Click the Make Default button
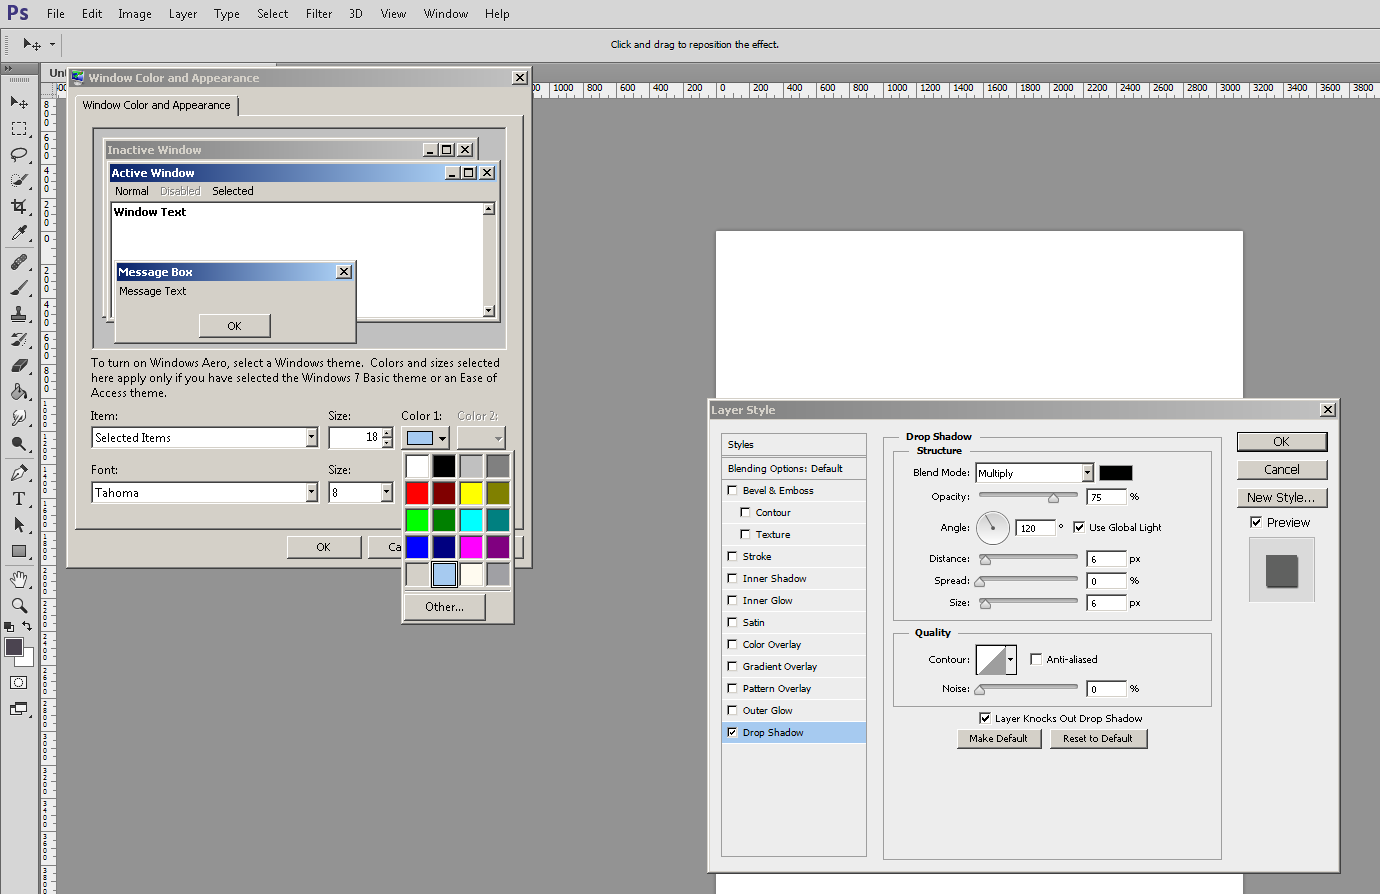 tap(999, 738)
